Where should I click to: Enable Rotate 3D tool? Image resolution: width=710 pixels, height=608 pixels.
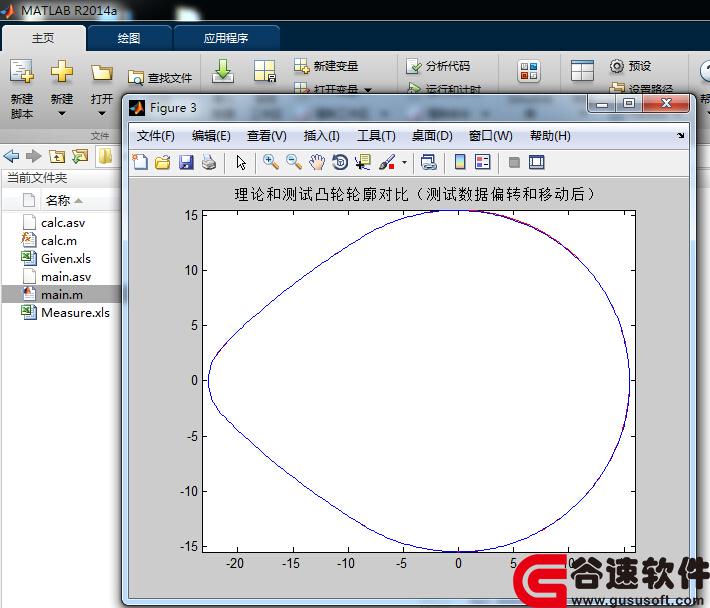[340, 162]
